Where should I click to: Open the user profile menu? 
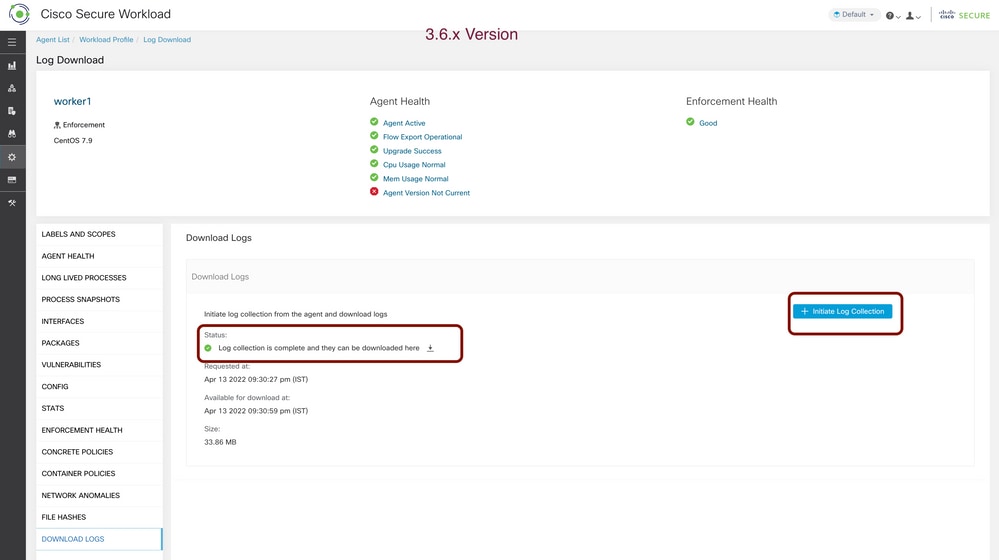(x=913, y=16)
